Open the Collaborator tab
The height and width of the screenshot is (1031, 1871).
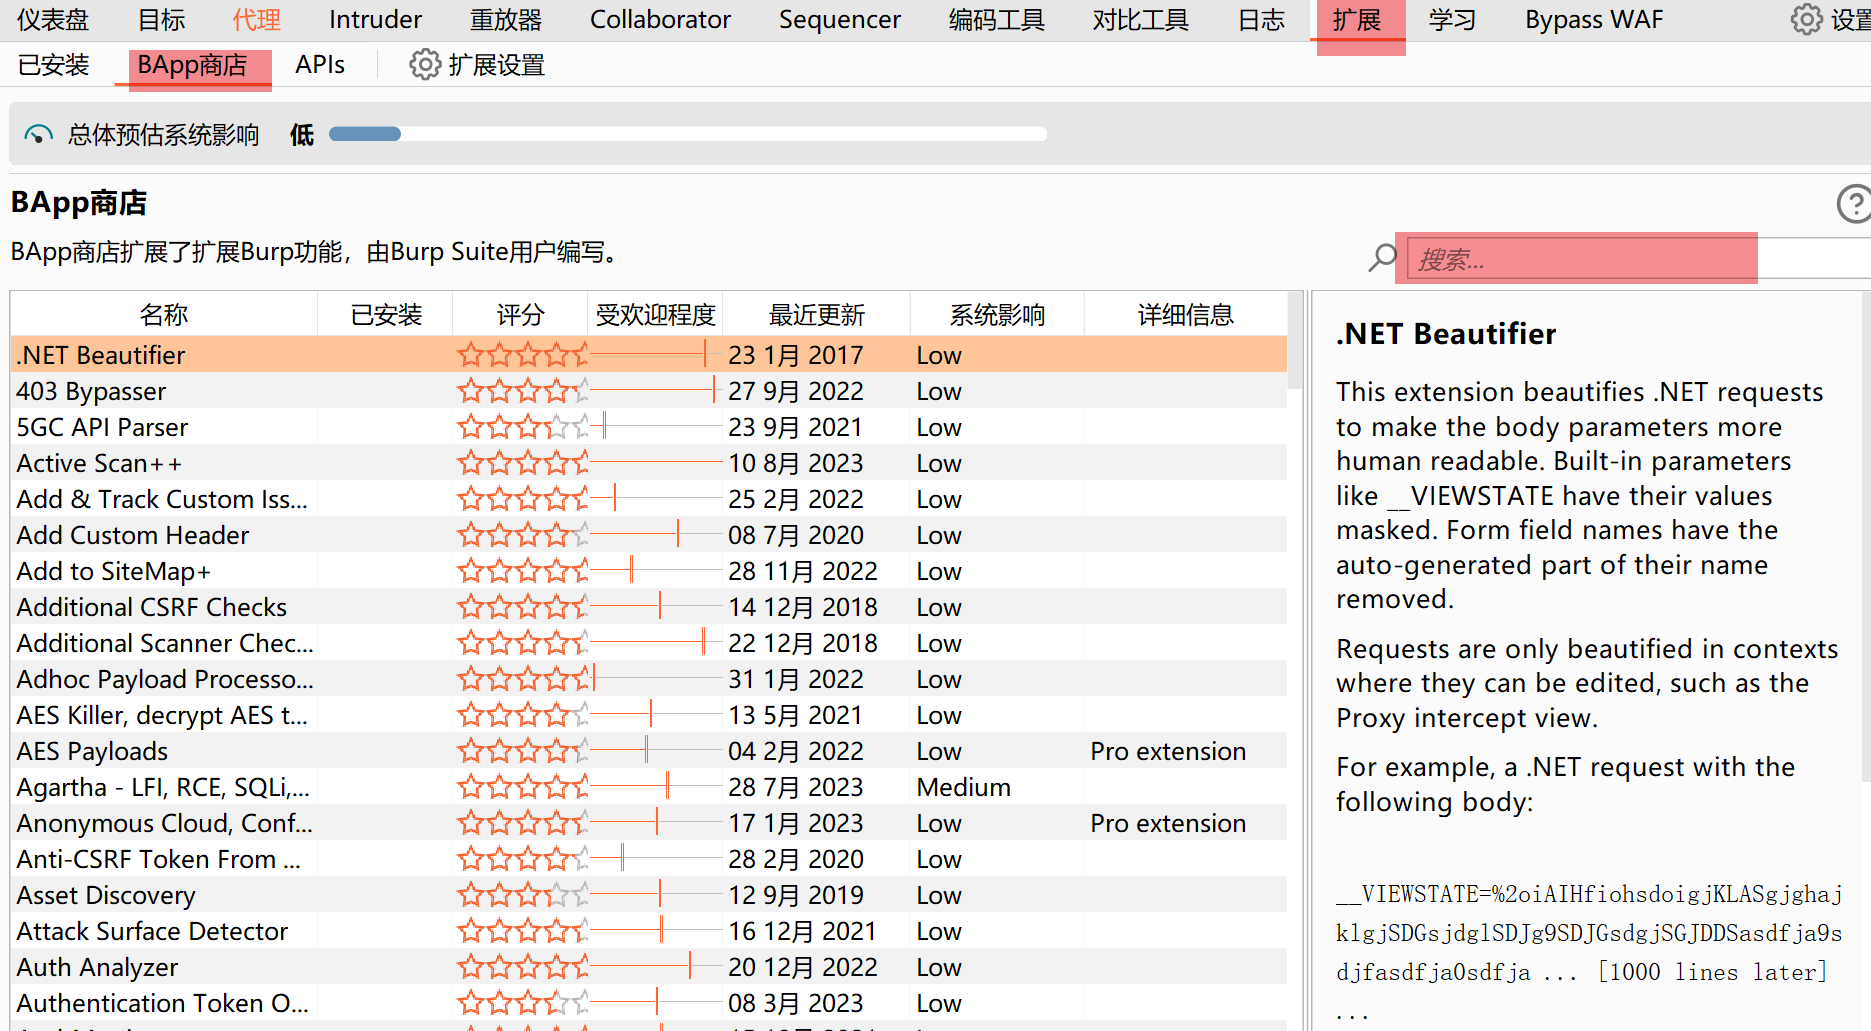(660, 20)
